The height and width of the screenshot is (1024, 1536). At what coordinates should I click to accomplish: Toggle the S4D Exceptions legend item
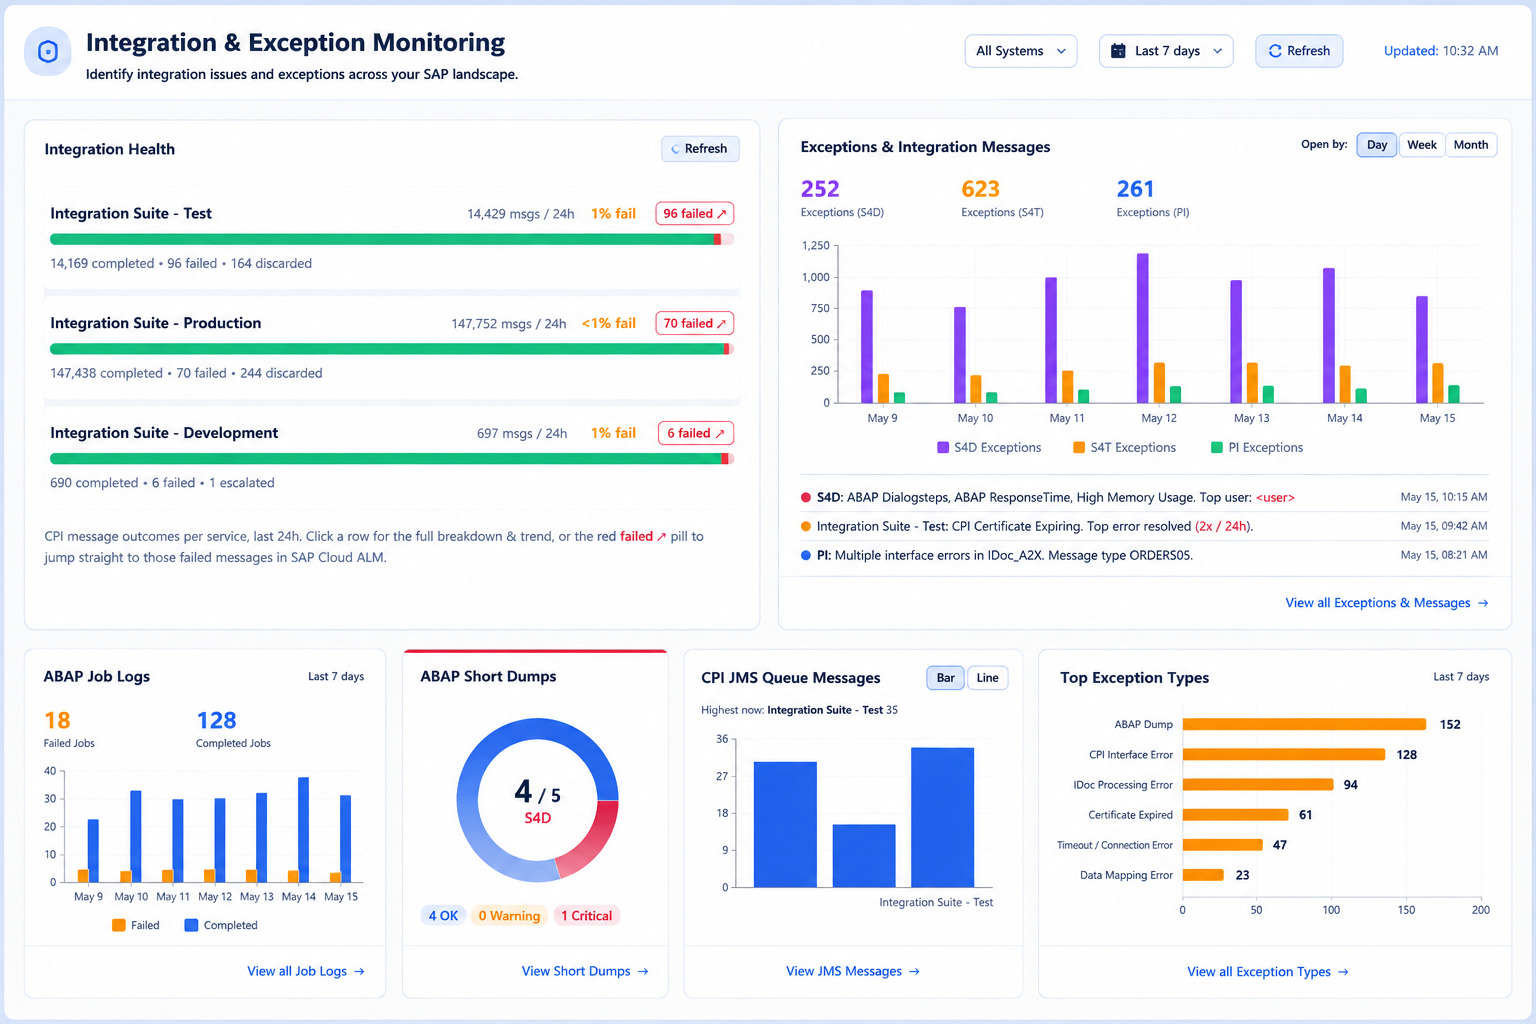click(989, 448)
